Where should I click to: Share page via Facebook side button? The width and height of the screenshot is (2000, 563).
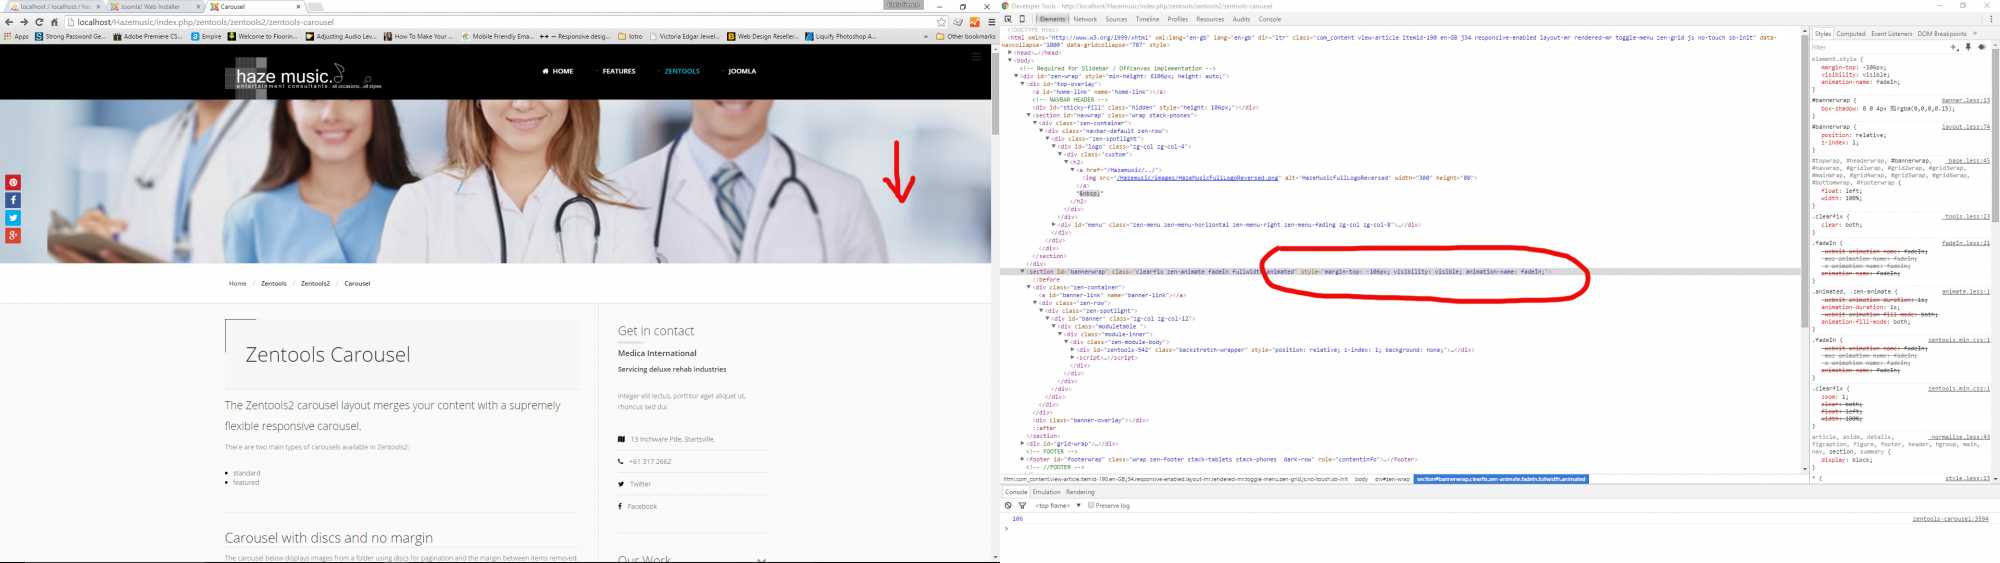(x=13, y=200)
